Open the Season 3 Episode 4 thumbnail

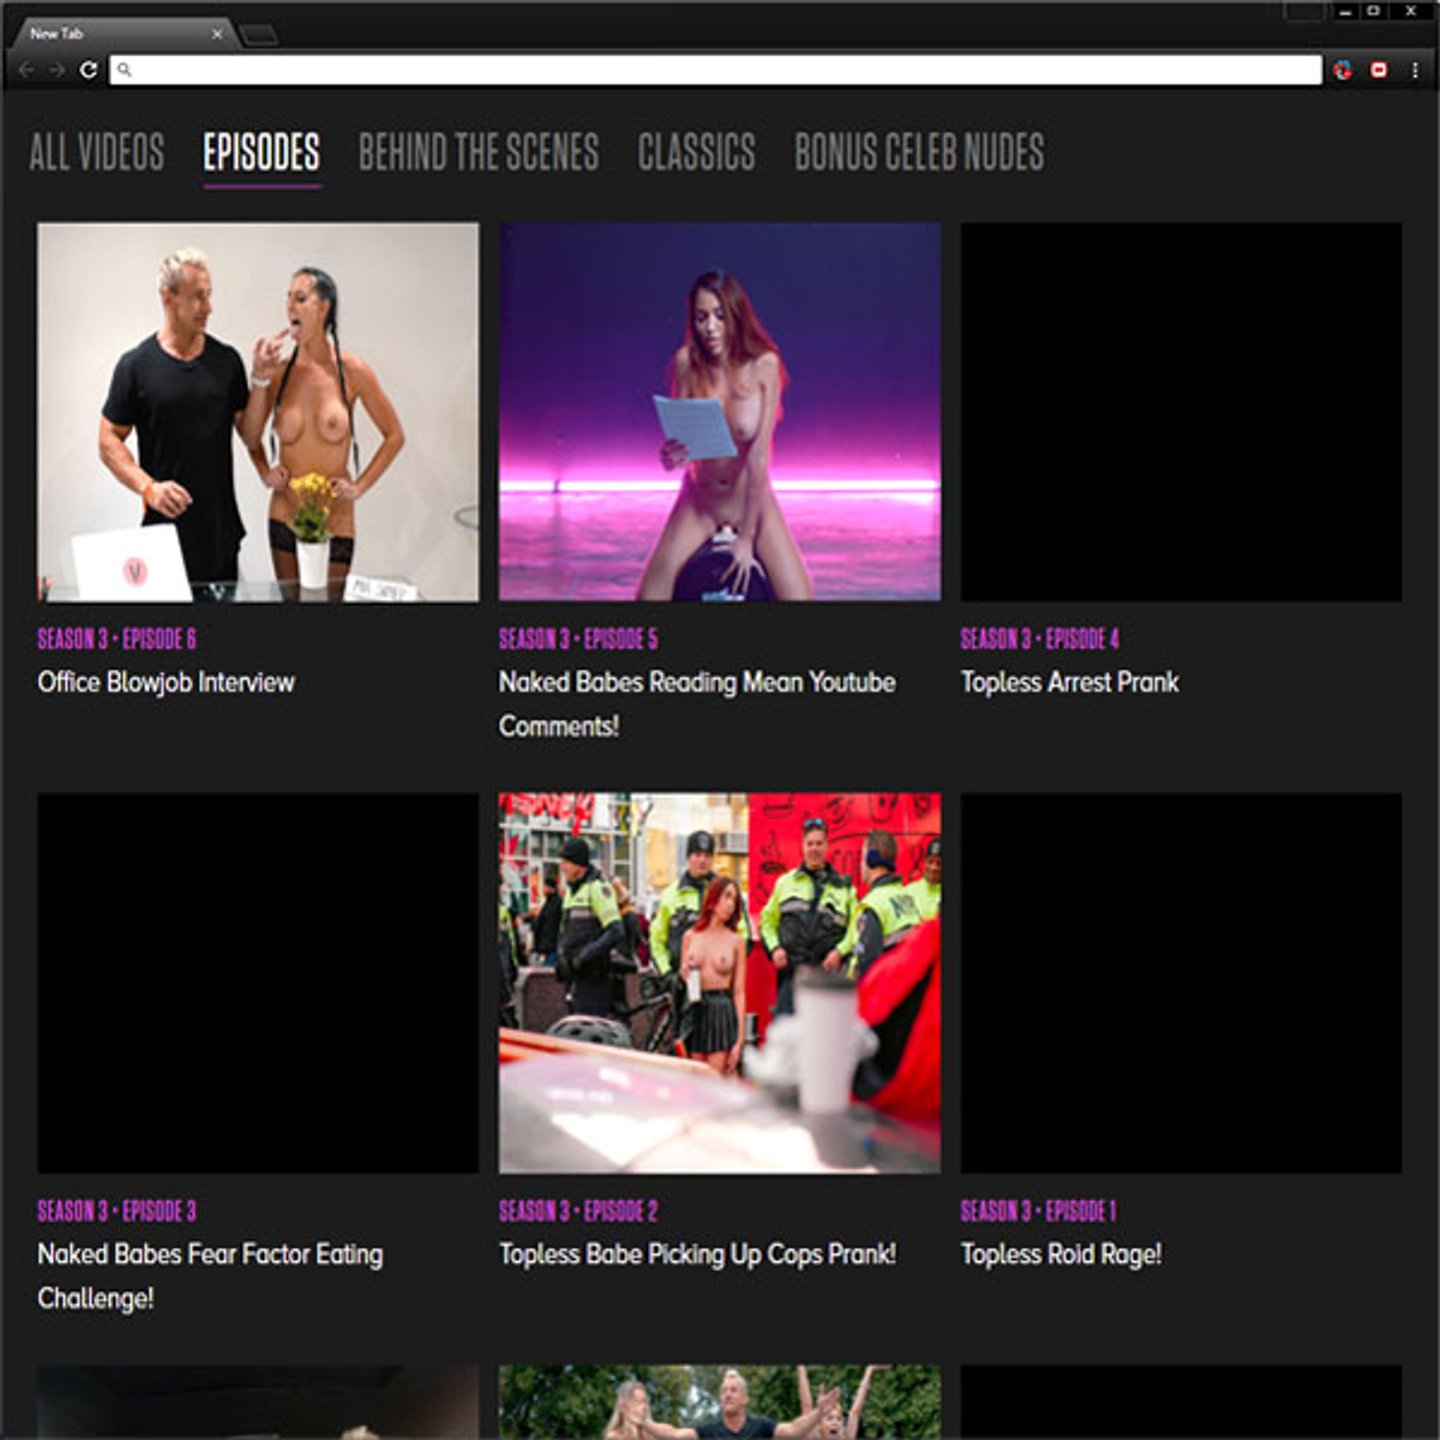[x=1181, y=412]
